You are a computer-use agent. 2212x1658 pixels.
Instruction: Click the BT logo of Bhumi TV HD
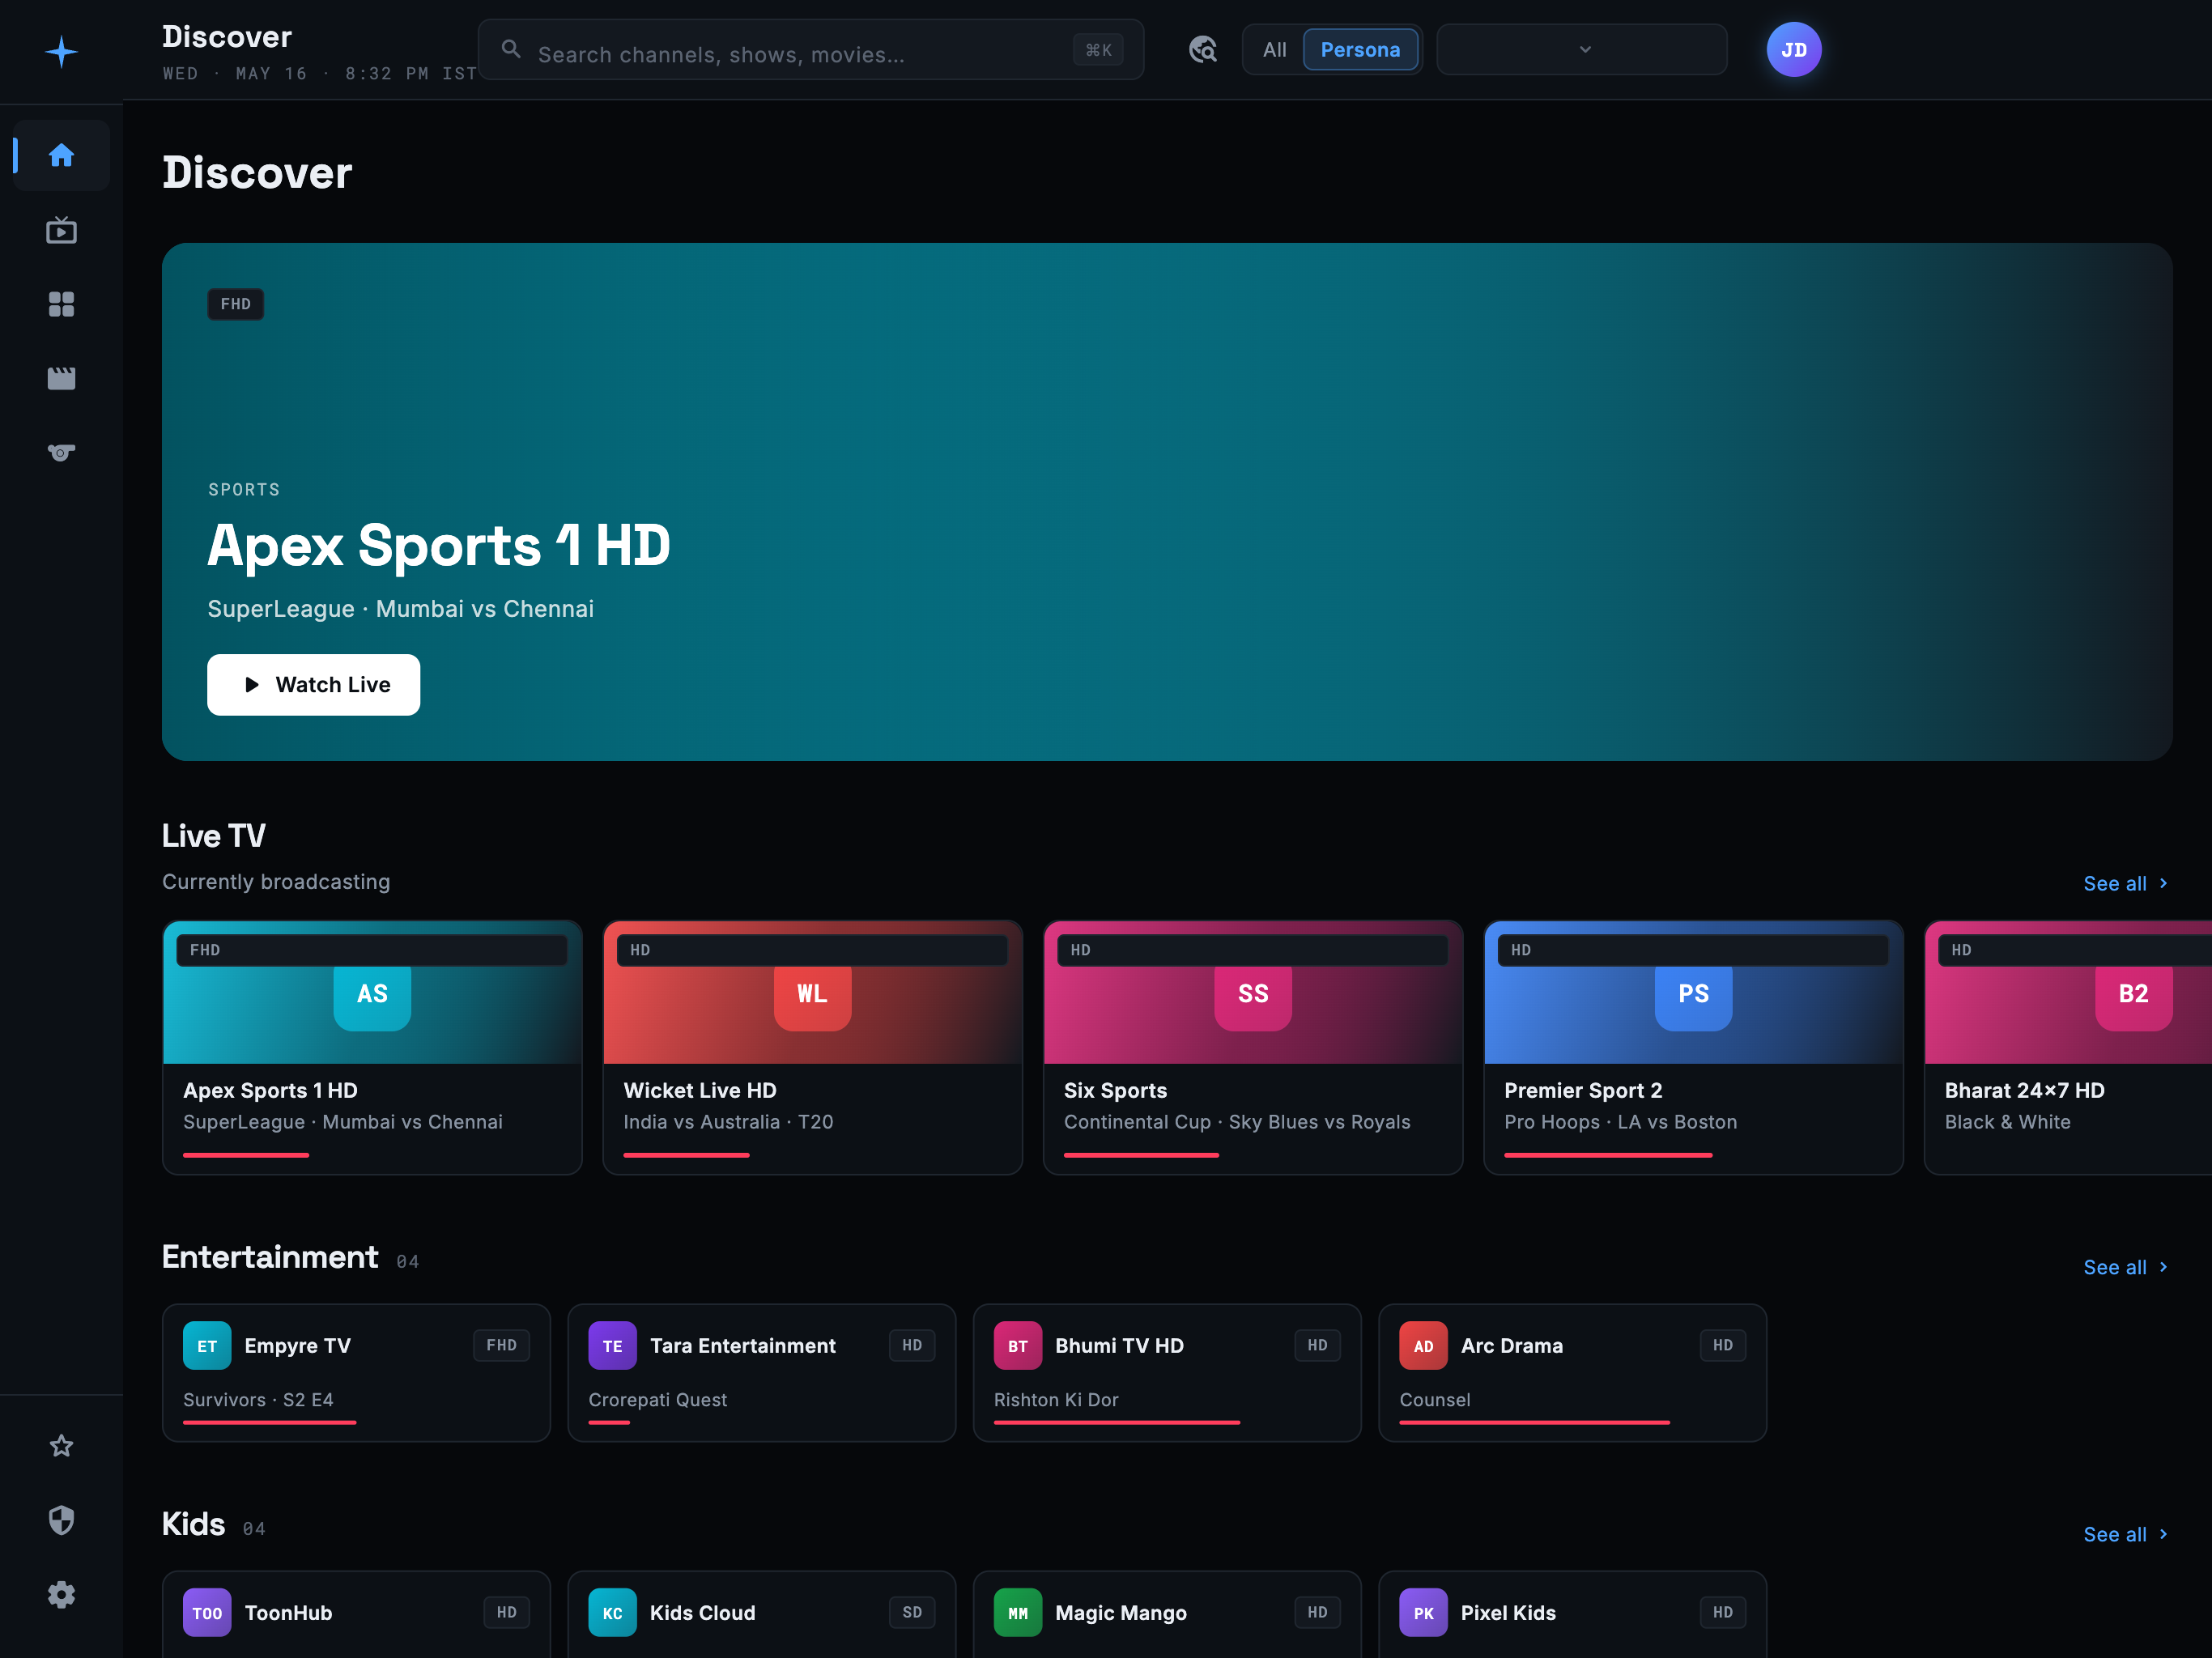pos(1018,1345)
